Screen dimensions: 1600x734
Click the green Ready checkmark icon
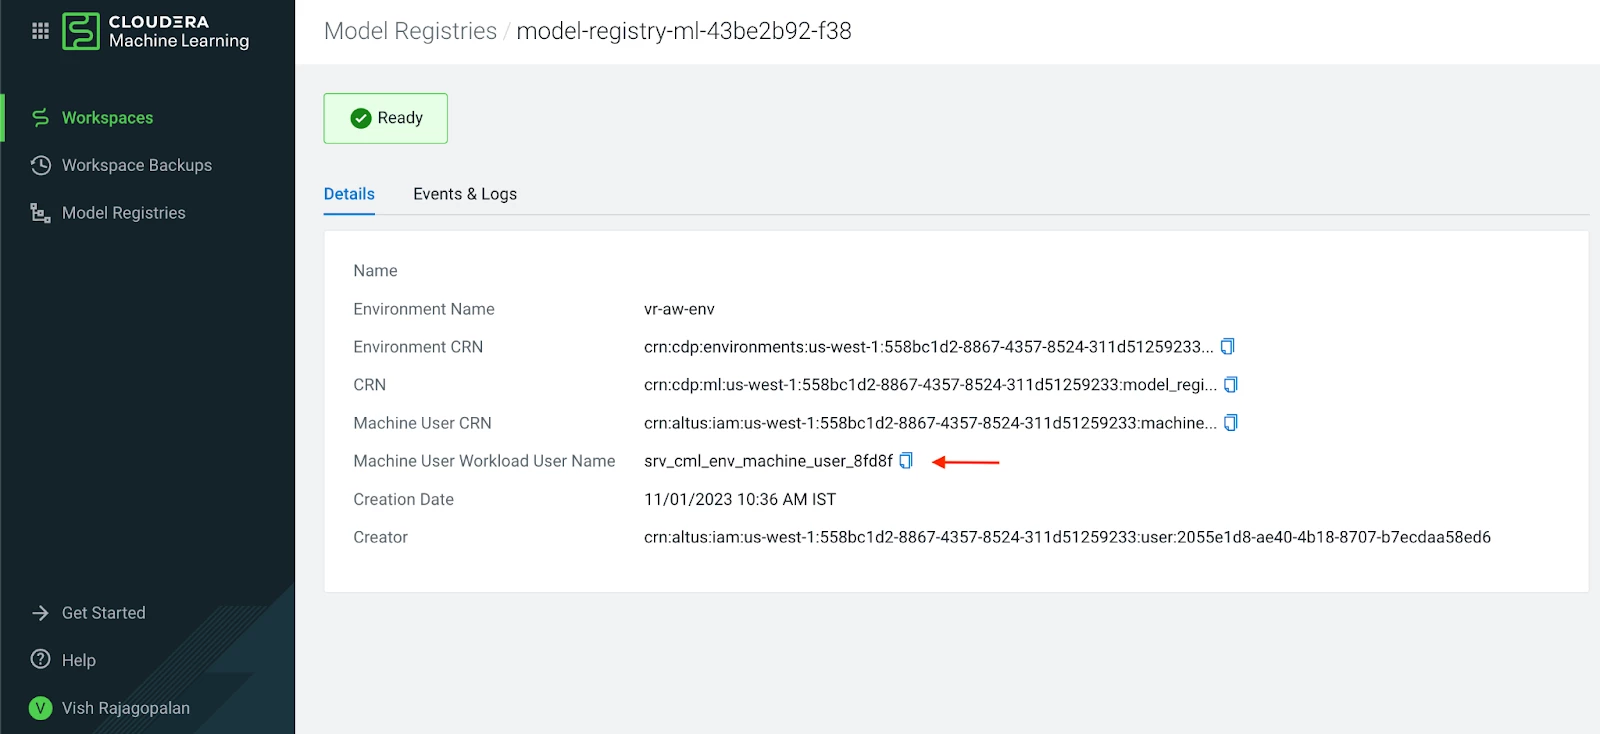(x=361, y=118)
